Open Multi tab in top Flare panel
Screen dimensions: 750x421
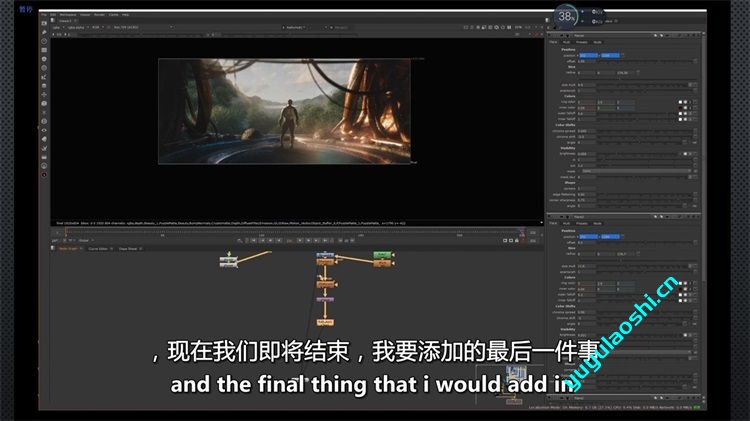566,42
